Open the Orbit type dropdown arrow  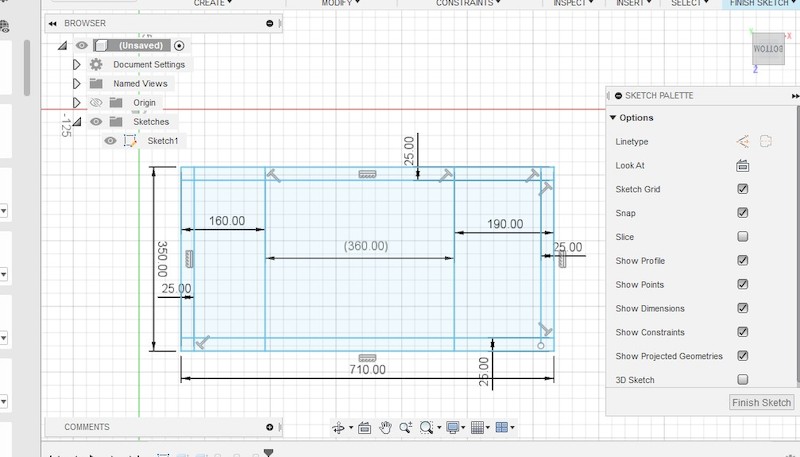(351, 428)
